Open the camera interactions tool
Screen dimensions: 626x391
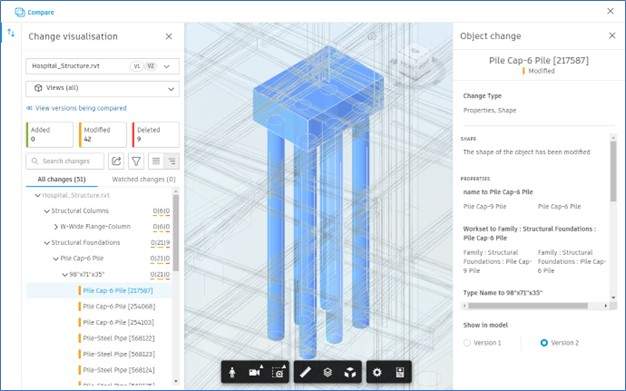pos(256,372)
